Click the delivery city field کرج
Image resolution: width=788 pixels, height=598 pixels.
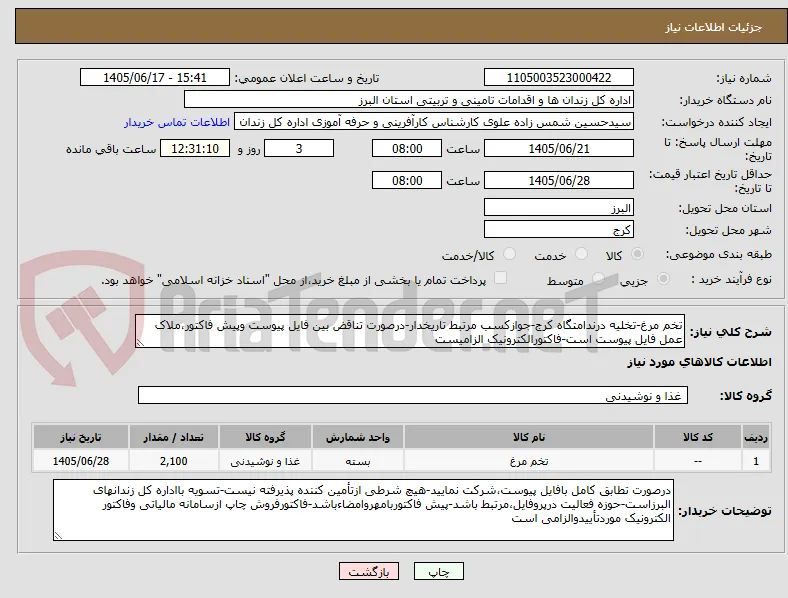coord(559,229)
